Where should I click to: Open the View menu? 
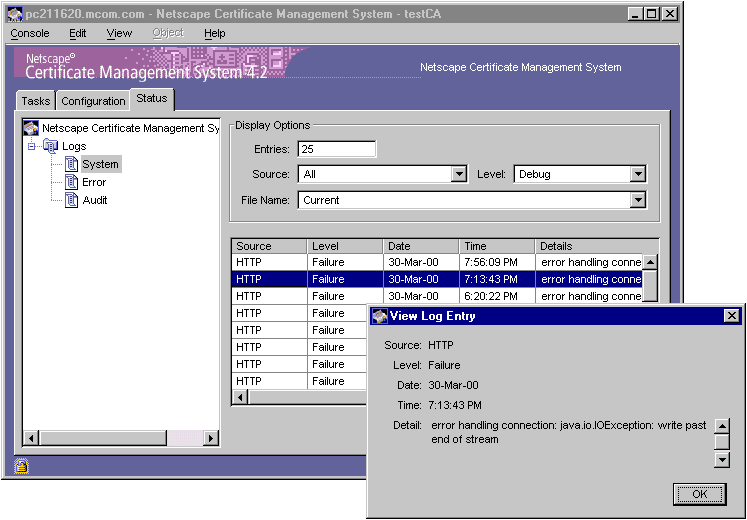119,33
